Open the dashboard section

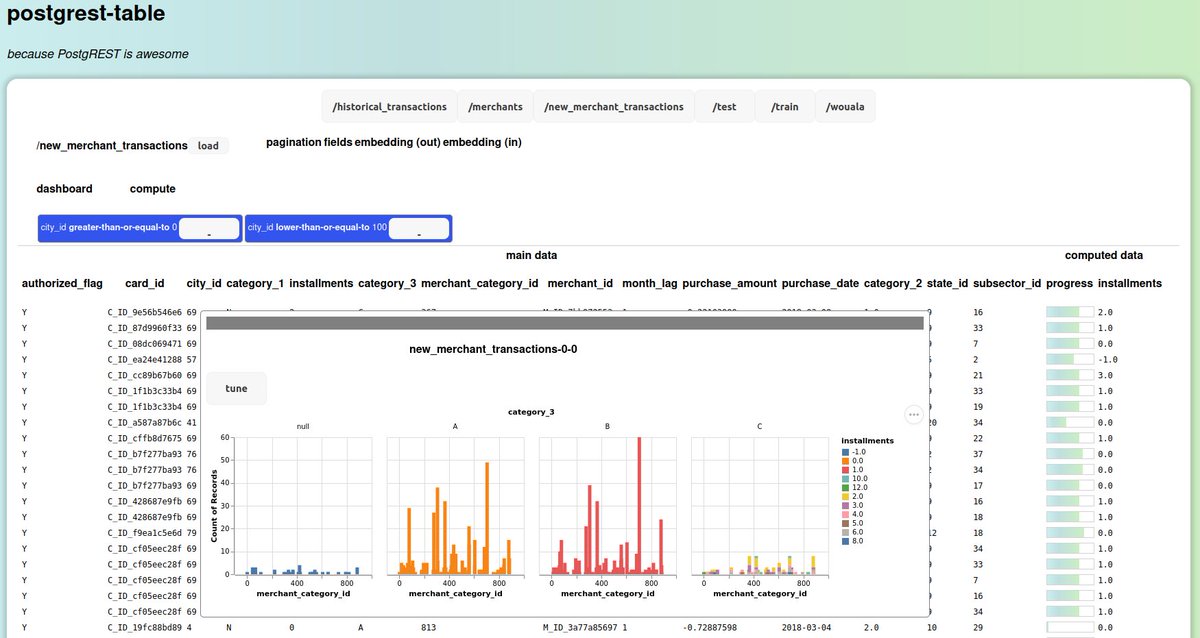[65, 188]
